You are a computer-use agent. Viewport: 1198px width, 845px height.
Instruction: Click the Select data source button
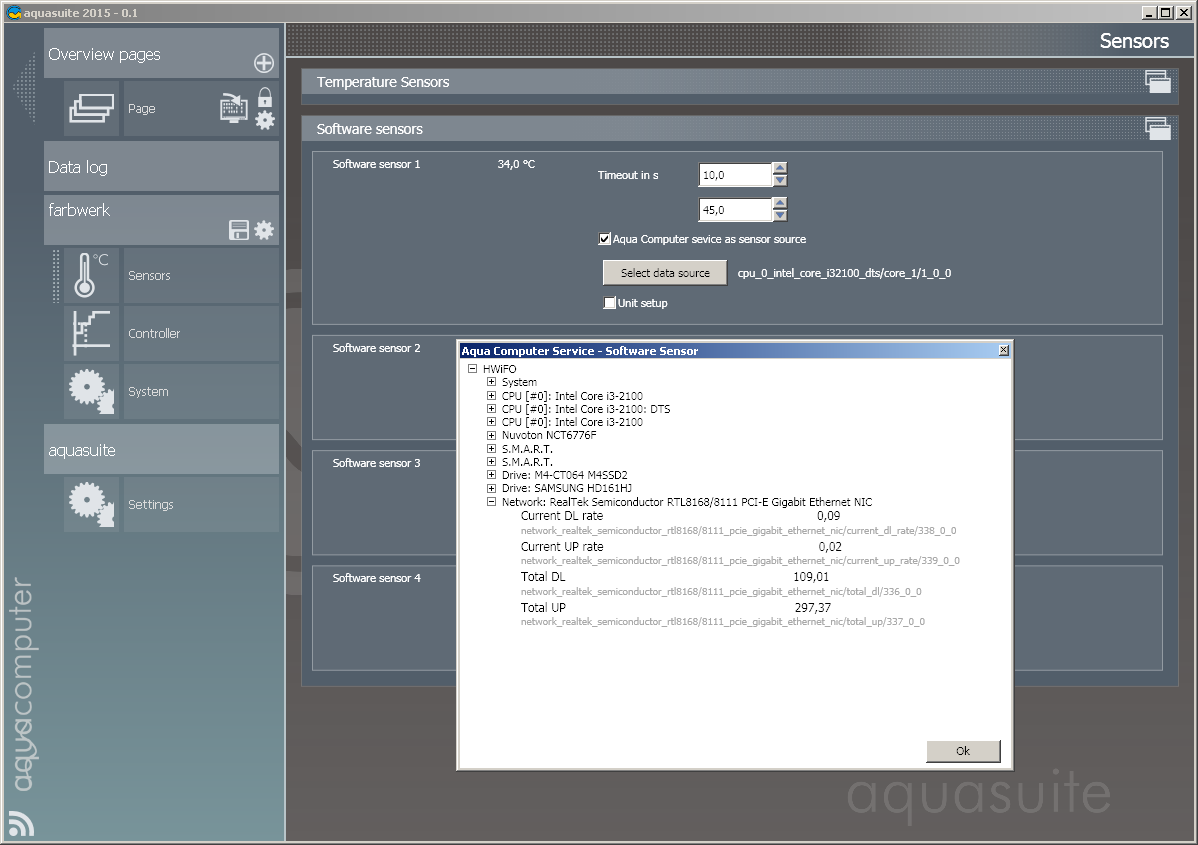click(665, 273)
